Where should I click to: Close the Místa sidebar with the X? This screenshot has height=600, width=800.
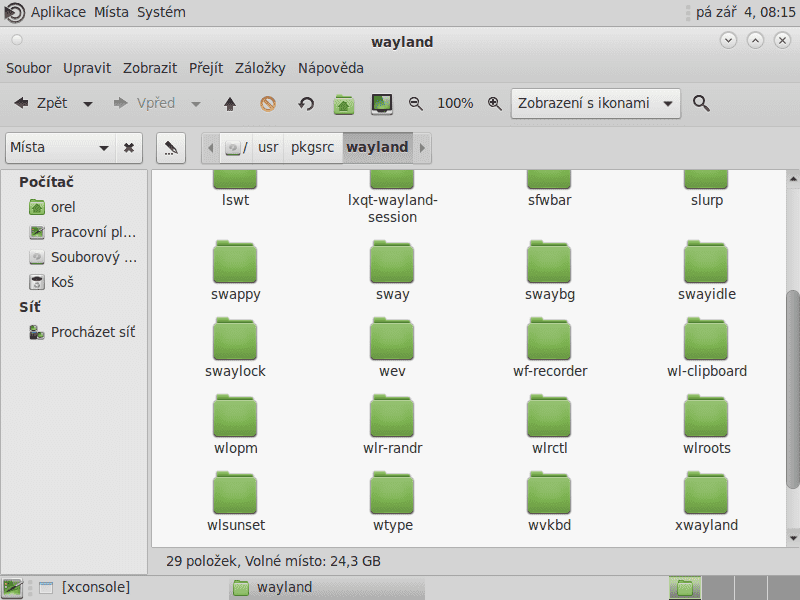(129, 148)
